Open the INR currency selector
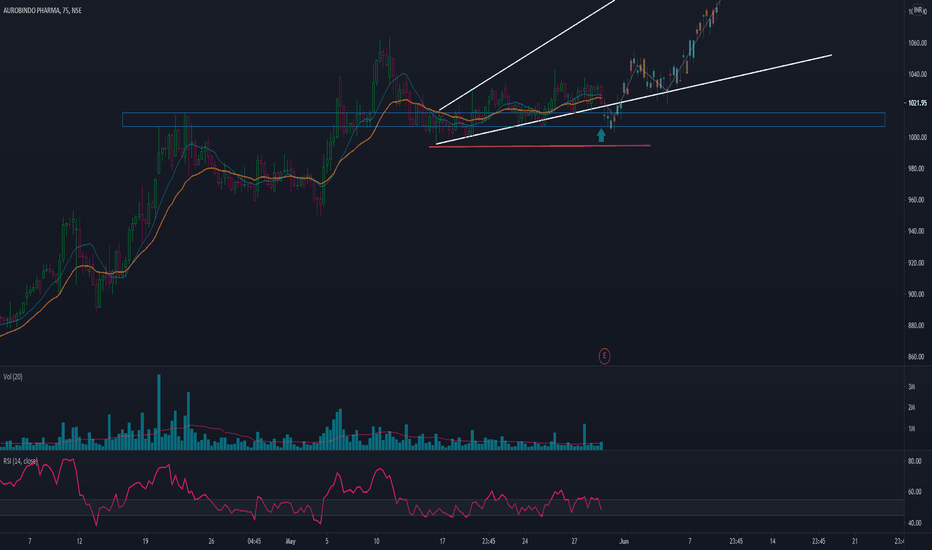Viewport: 932px width, 550px height. point(918,10)
